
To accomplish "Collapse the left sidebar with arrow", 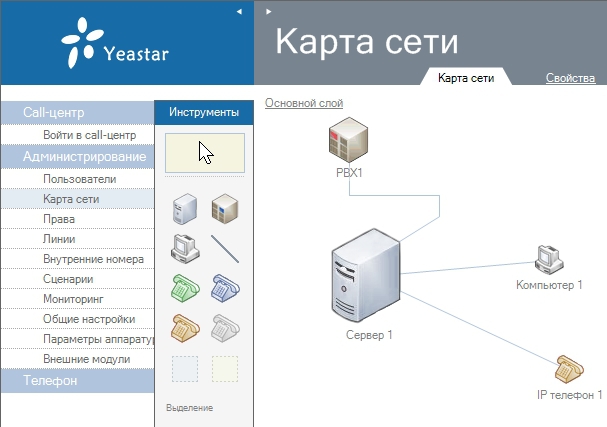I will point(239,11).
